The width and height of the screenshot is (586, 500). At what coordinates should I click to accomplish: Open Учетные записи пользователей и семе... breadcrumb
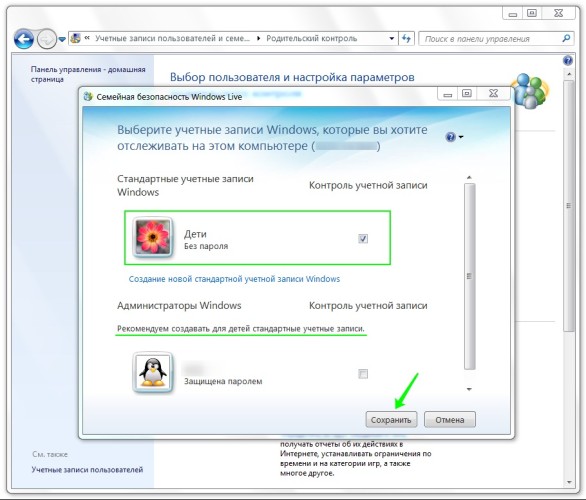[172, 38]
